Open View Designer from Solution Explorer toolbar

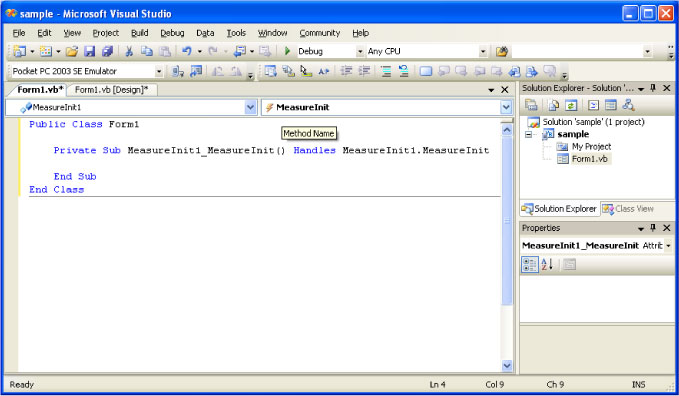click(x=611, y=105)
